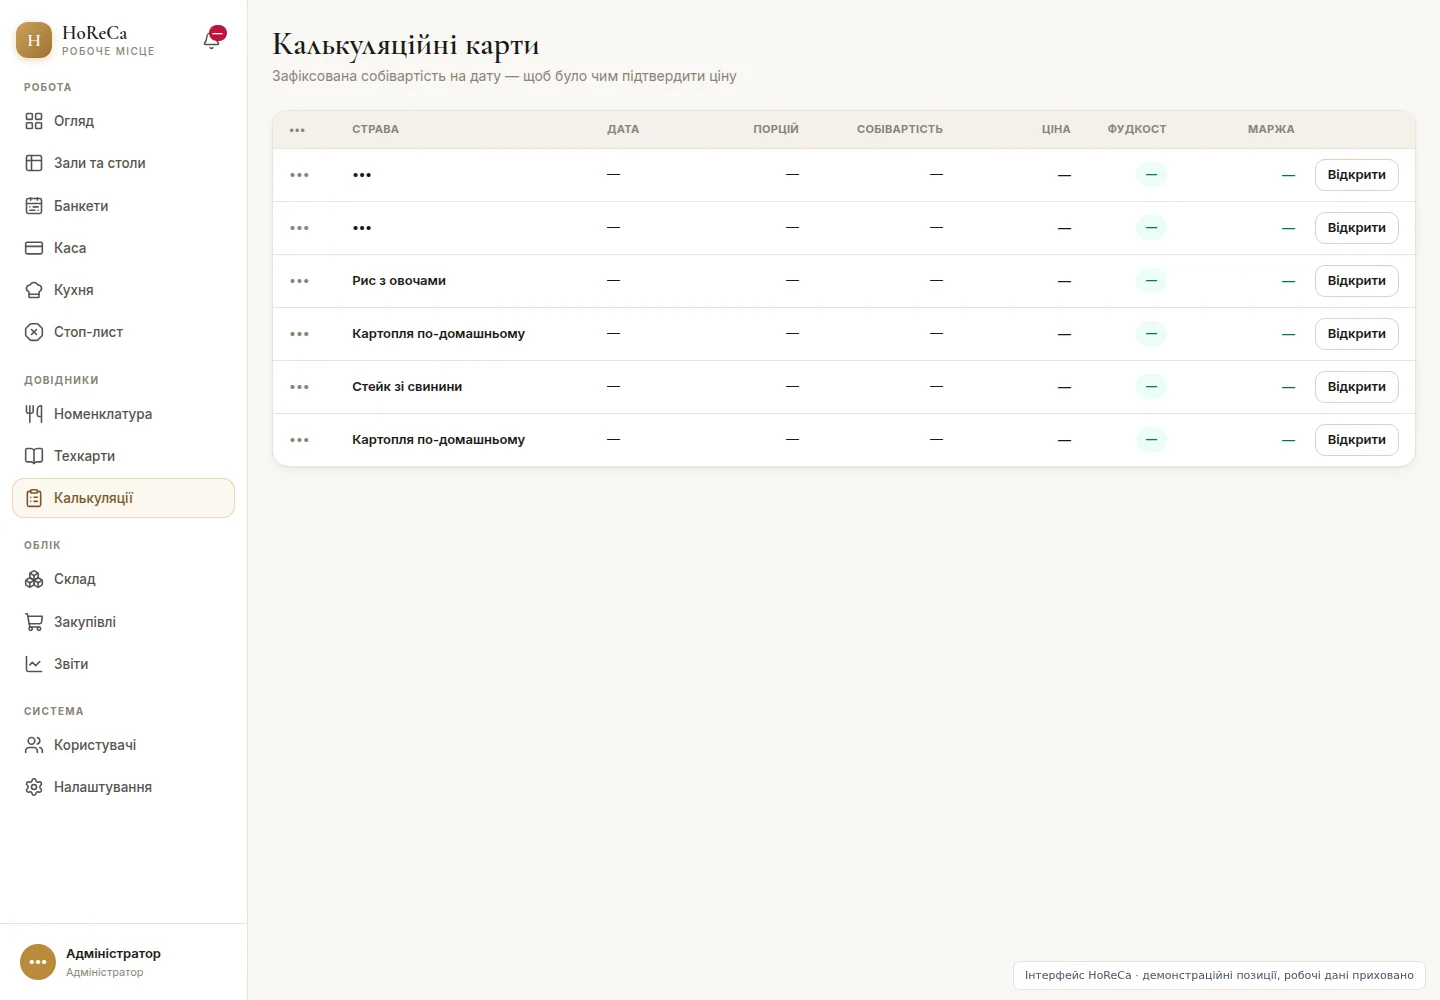Click the Адміністратор user name
Image resolution: width=1440 pixels, height=1000 pixels.
pos(113,954)
